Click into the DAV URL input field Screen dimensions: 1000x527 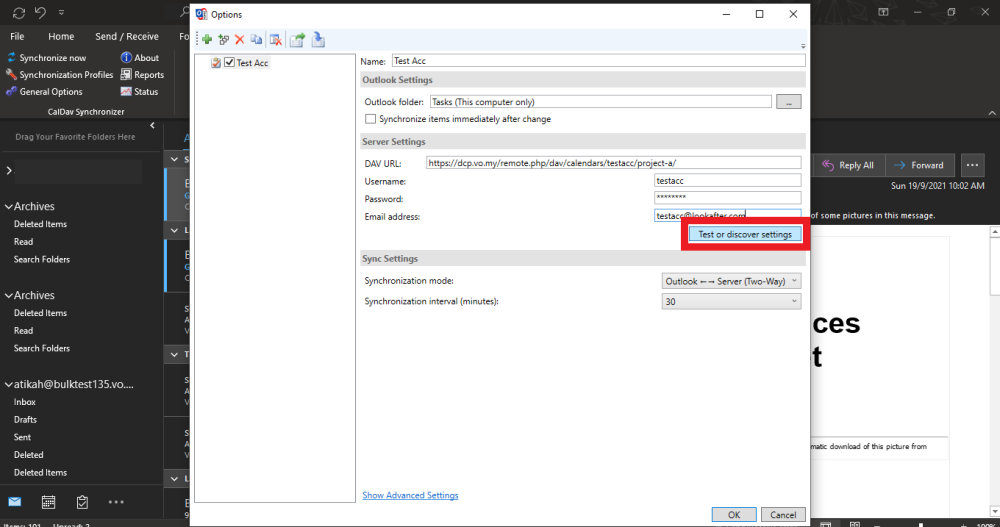tap(612, 162)
